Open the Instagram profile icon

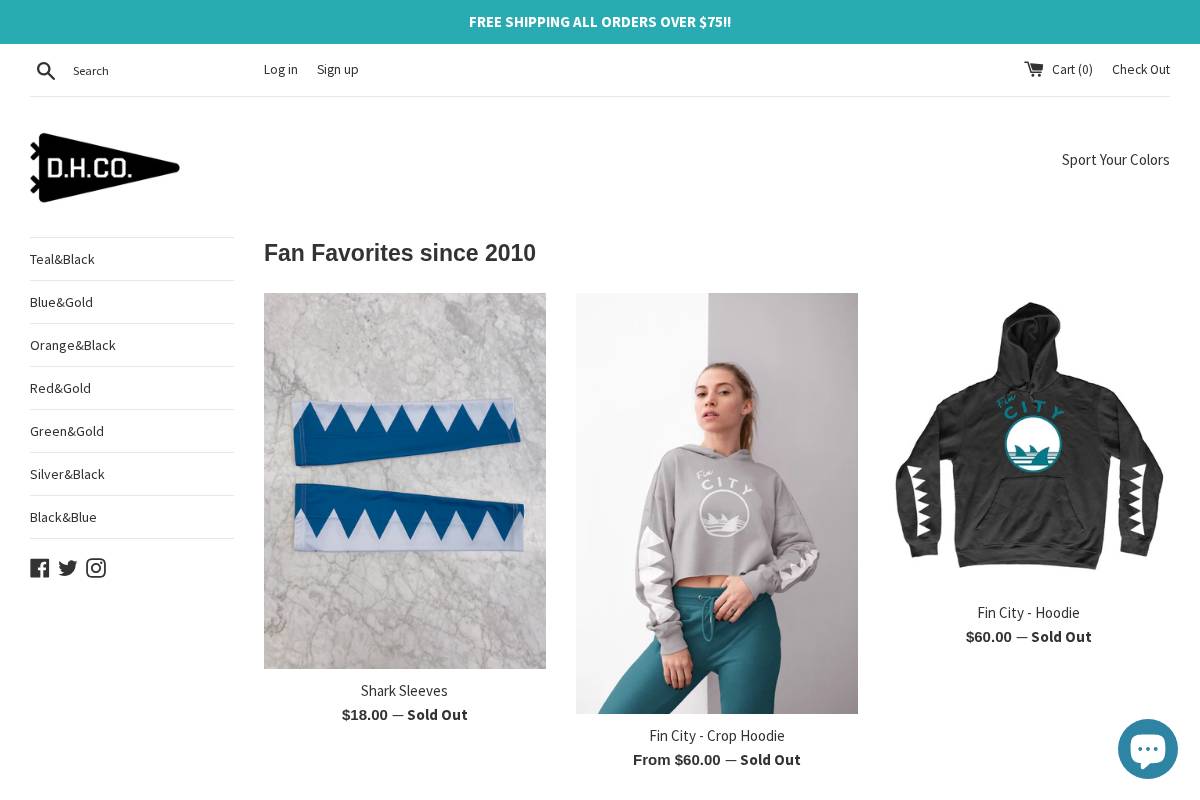[96, 568]
